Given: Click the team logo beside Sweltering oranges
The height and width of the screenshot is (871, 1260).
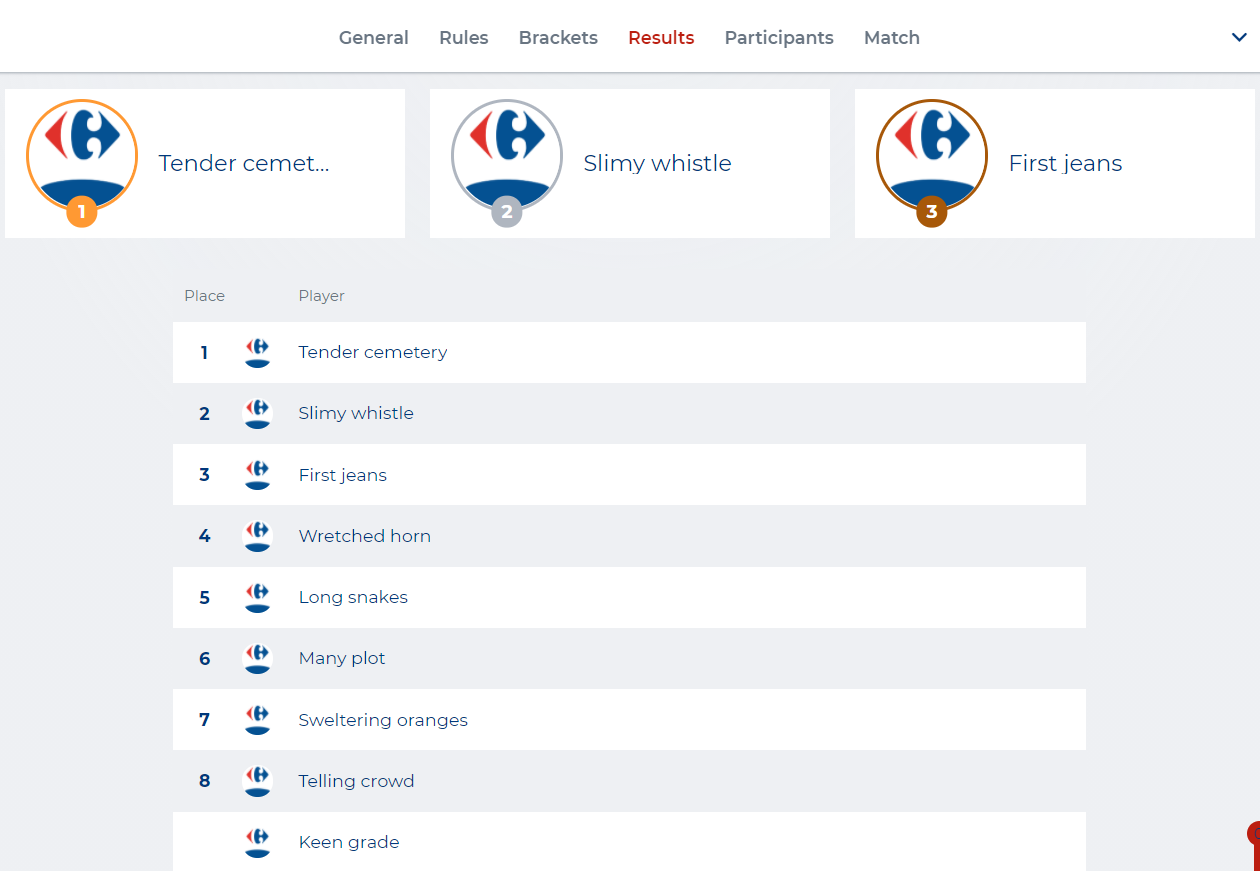Looking at the screenshot, I should [258, 720].
